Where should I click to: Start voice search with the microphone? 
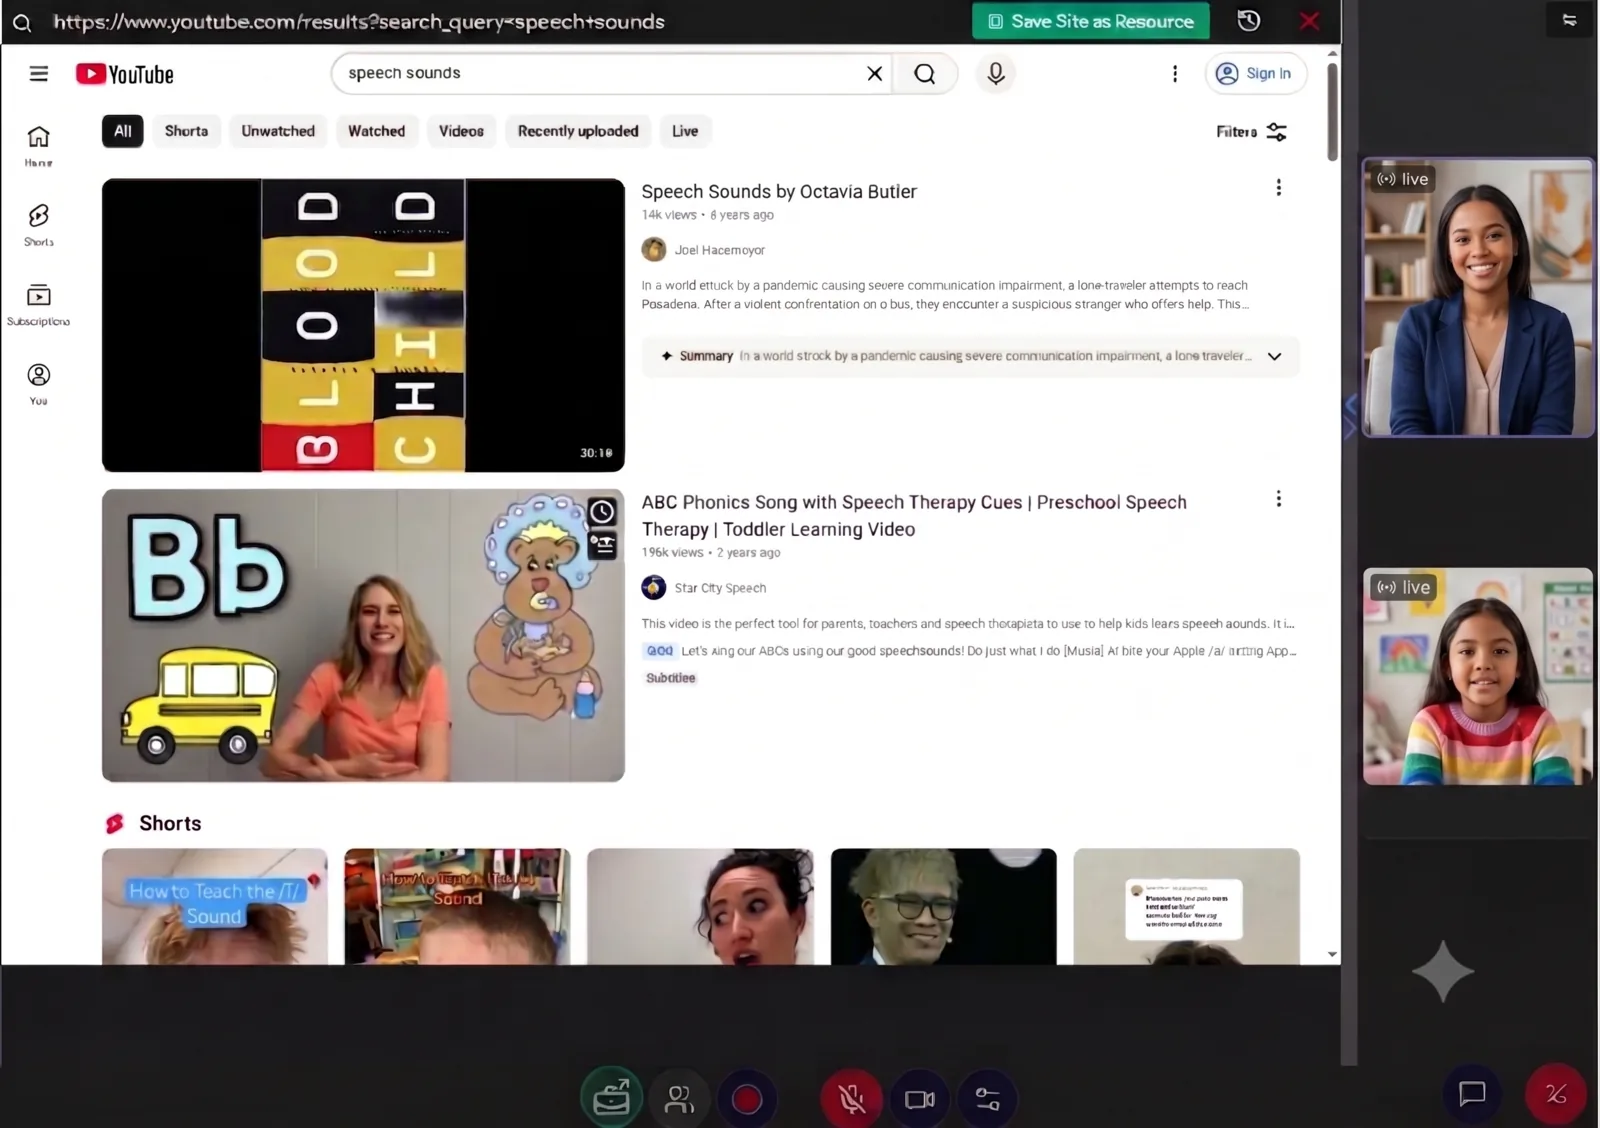[996, 73]
